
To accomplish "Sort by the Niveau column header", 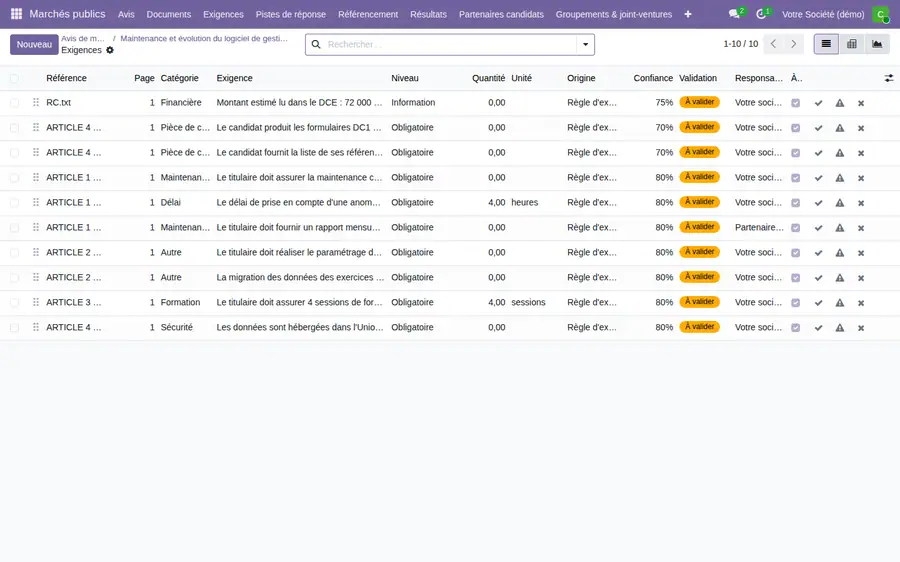I will pyautogui.click(x=405, y=78).
